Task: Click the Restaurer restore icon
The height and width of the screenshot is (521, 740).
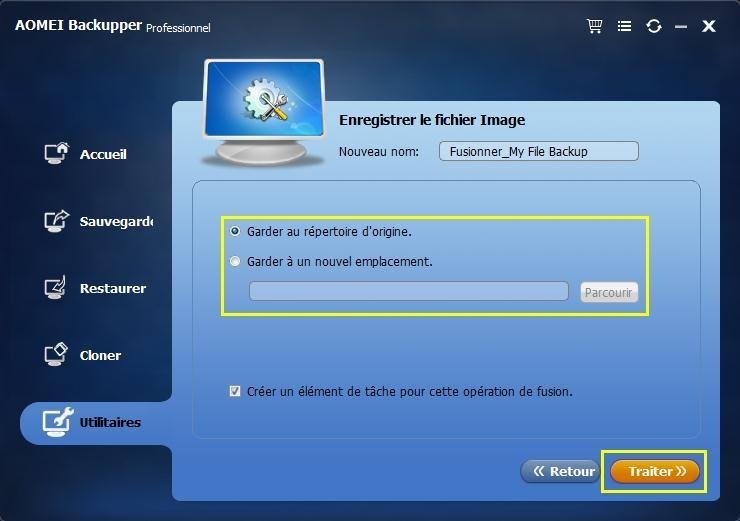Action: 56,287
